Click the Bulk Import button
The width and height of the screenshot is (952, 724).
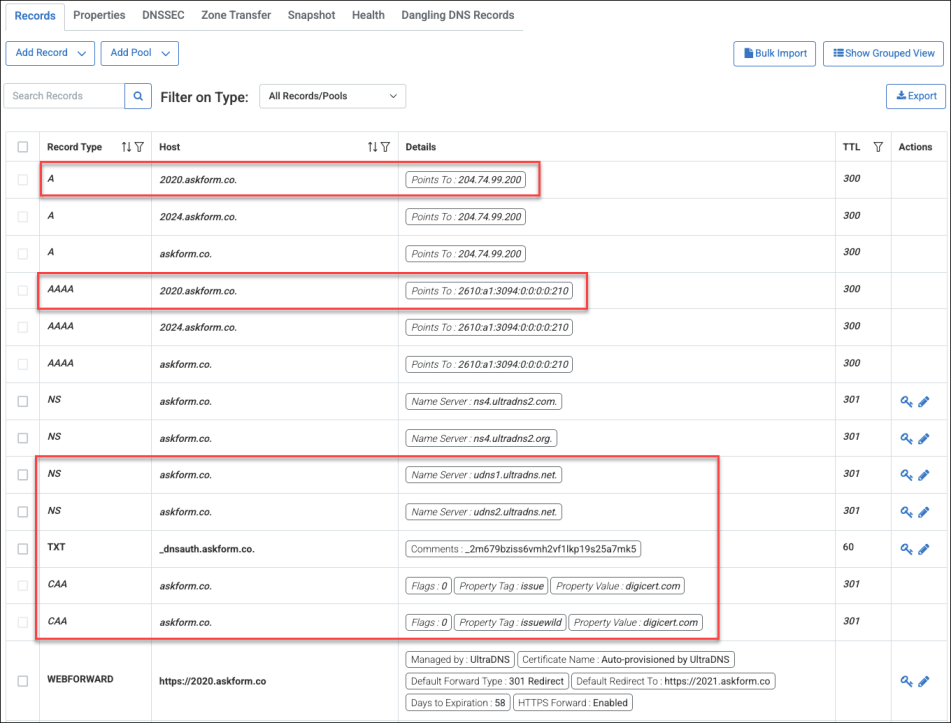tap(774, 53)
